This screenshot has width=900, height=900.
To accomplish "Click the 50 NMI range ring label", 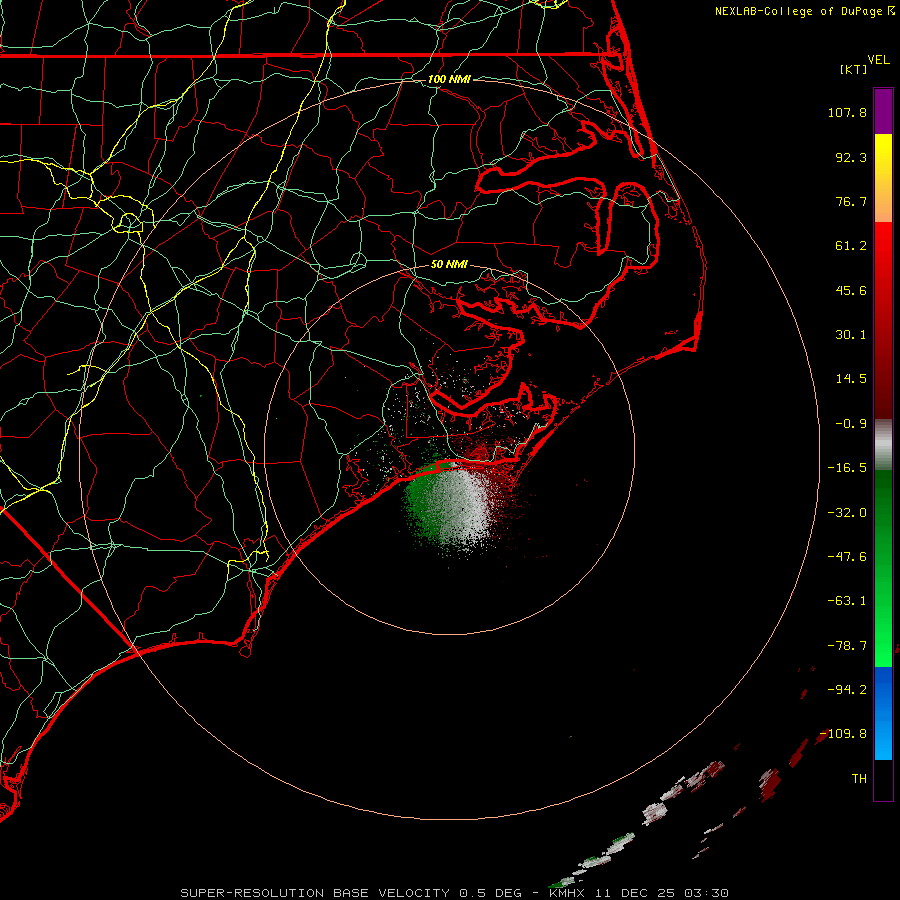I will pyautogui.click(x=449, y=264).
